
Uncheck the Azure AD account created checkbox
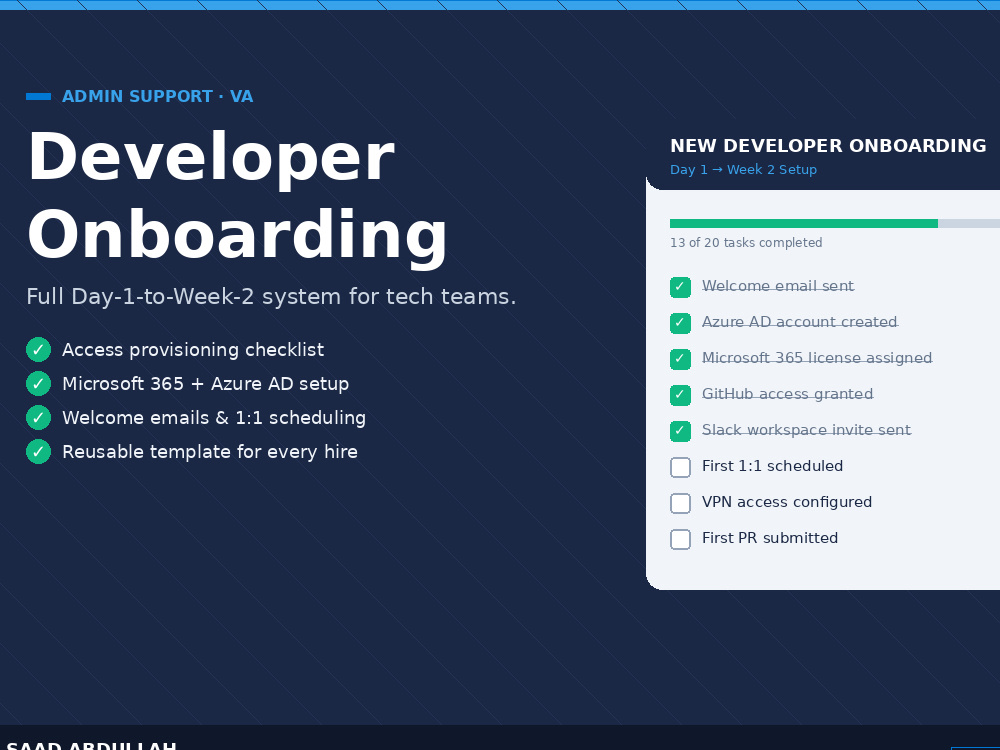click(x=680, y=323)
